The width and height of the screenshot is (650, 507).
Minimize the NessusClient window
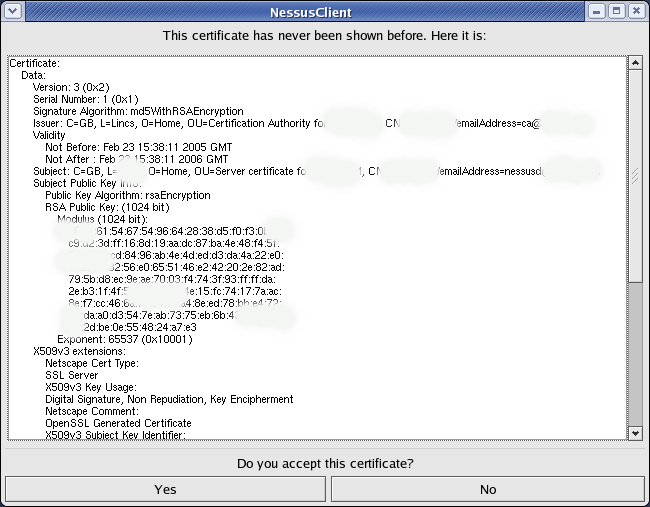click(x=597, y=11)
